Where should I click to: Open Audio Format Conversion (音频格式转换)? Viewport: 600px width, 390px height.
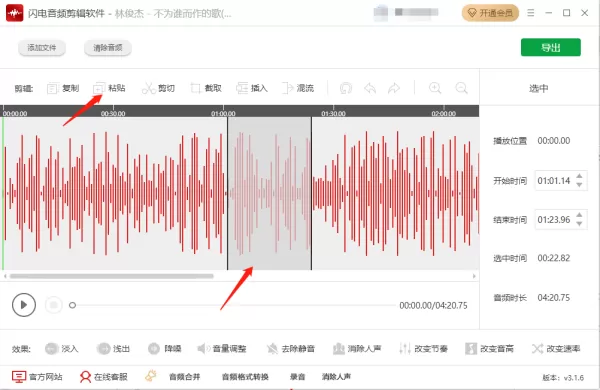245,377
